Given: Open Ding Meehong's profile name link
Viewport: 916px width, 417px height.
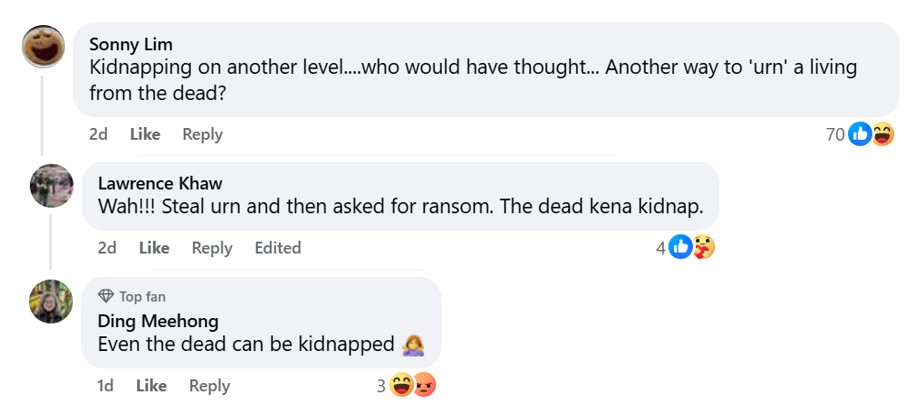Looking at the screenshot, I should coord(158,321).
